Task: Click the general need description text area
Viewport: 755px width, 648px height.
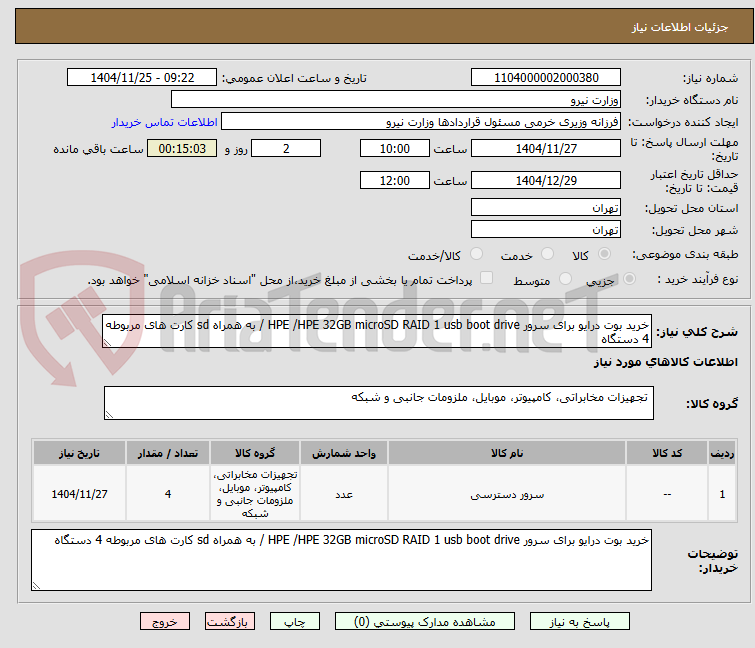Action: click(377, 331)
